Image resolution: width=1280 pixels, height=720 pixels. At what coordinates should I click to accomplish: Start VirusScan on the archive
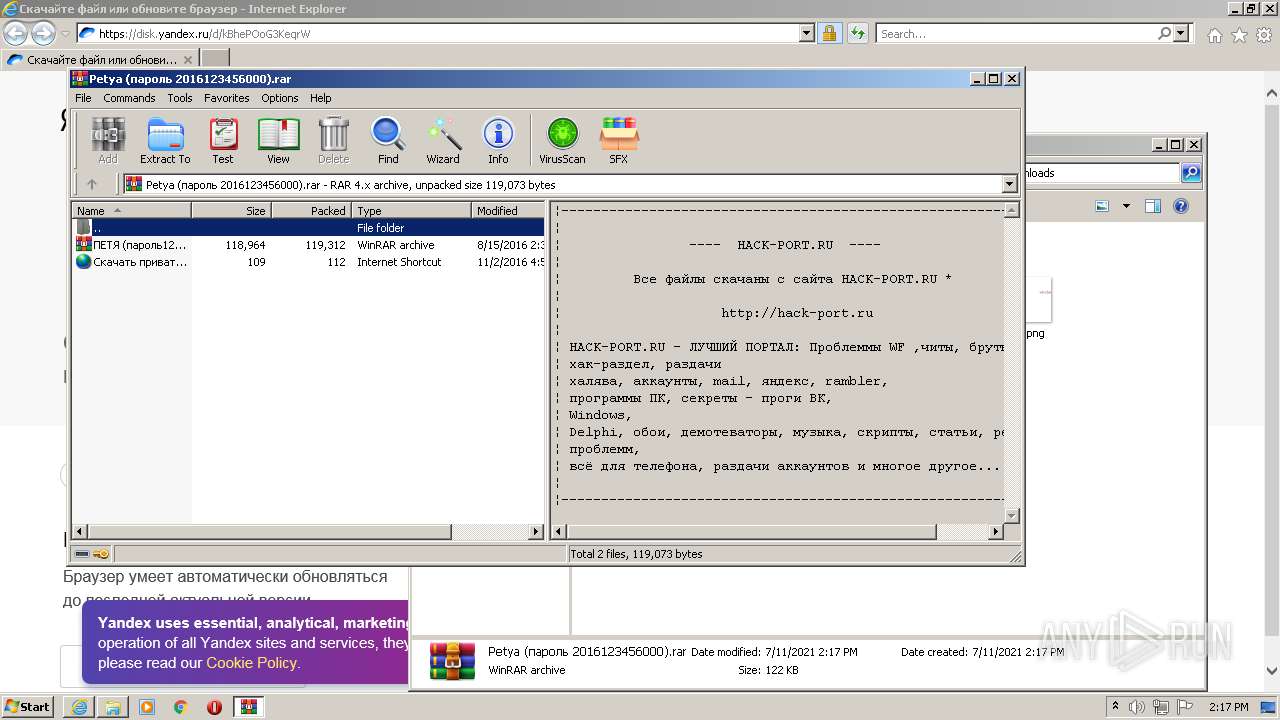(x=562, y=140)
